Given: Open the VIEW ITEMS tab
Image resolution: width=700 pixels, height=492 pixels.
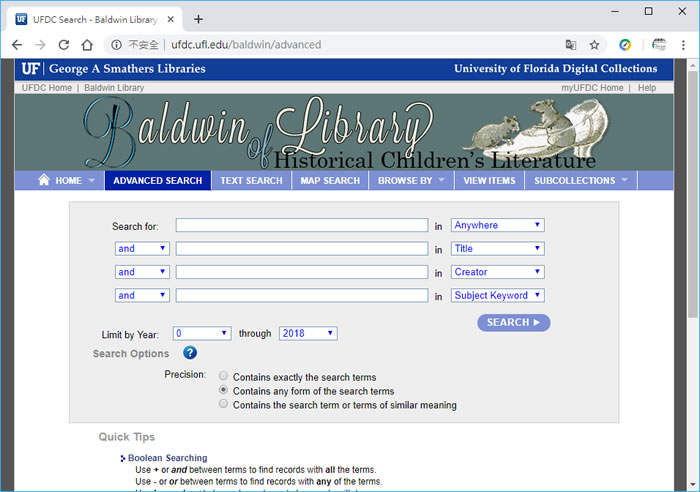Looking at the screenshot, I should [x=489, y=180].
